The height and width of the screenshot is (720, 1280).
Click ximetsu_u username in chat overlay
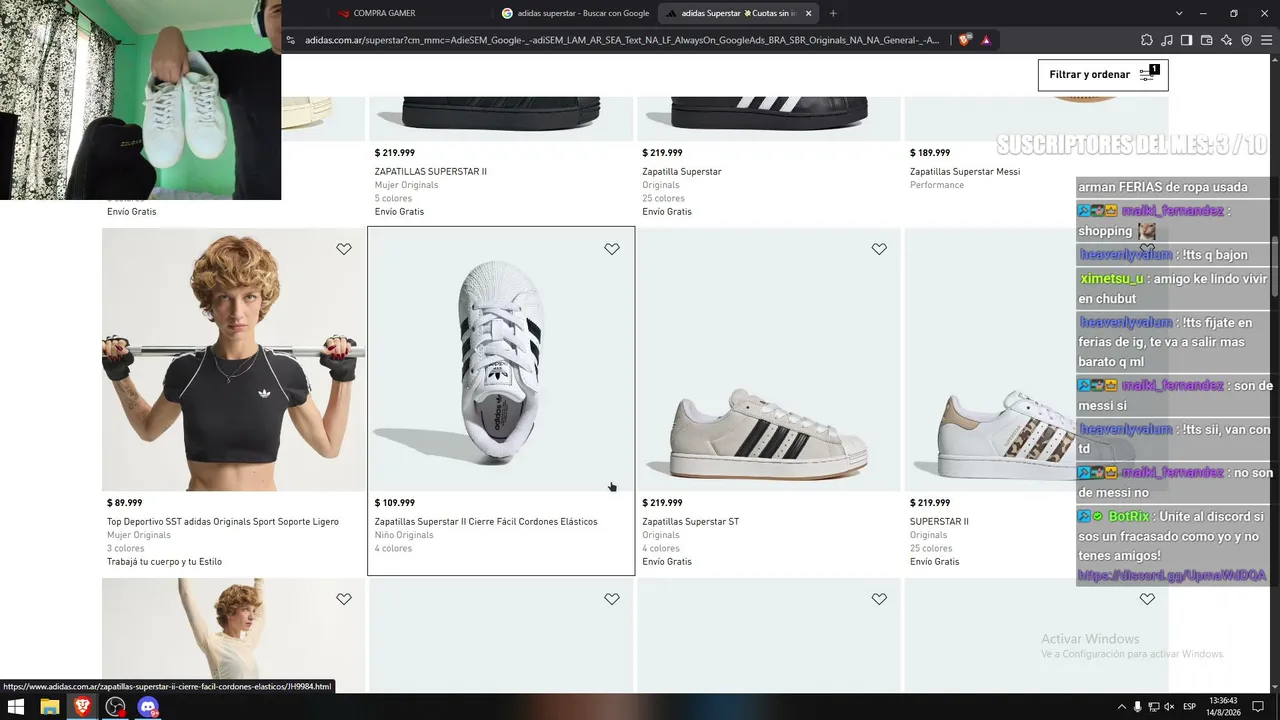(x=1111, y=279)
